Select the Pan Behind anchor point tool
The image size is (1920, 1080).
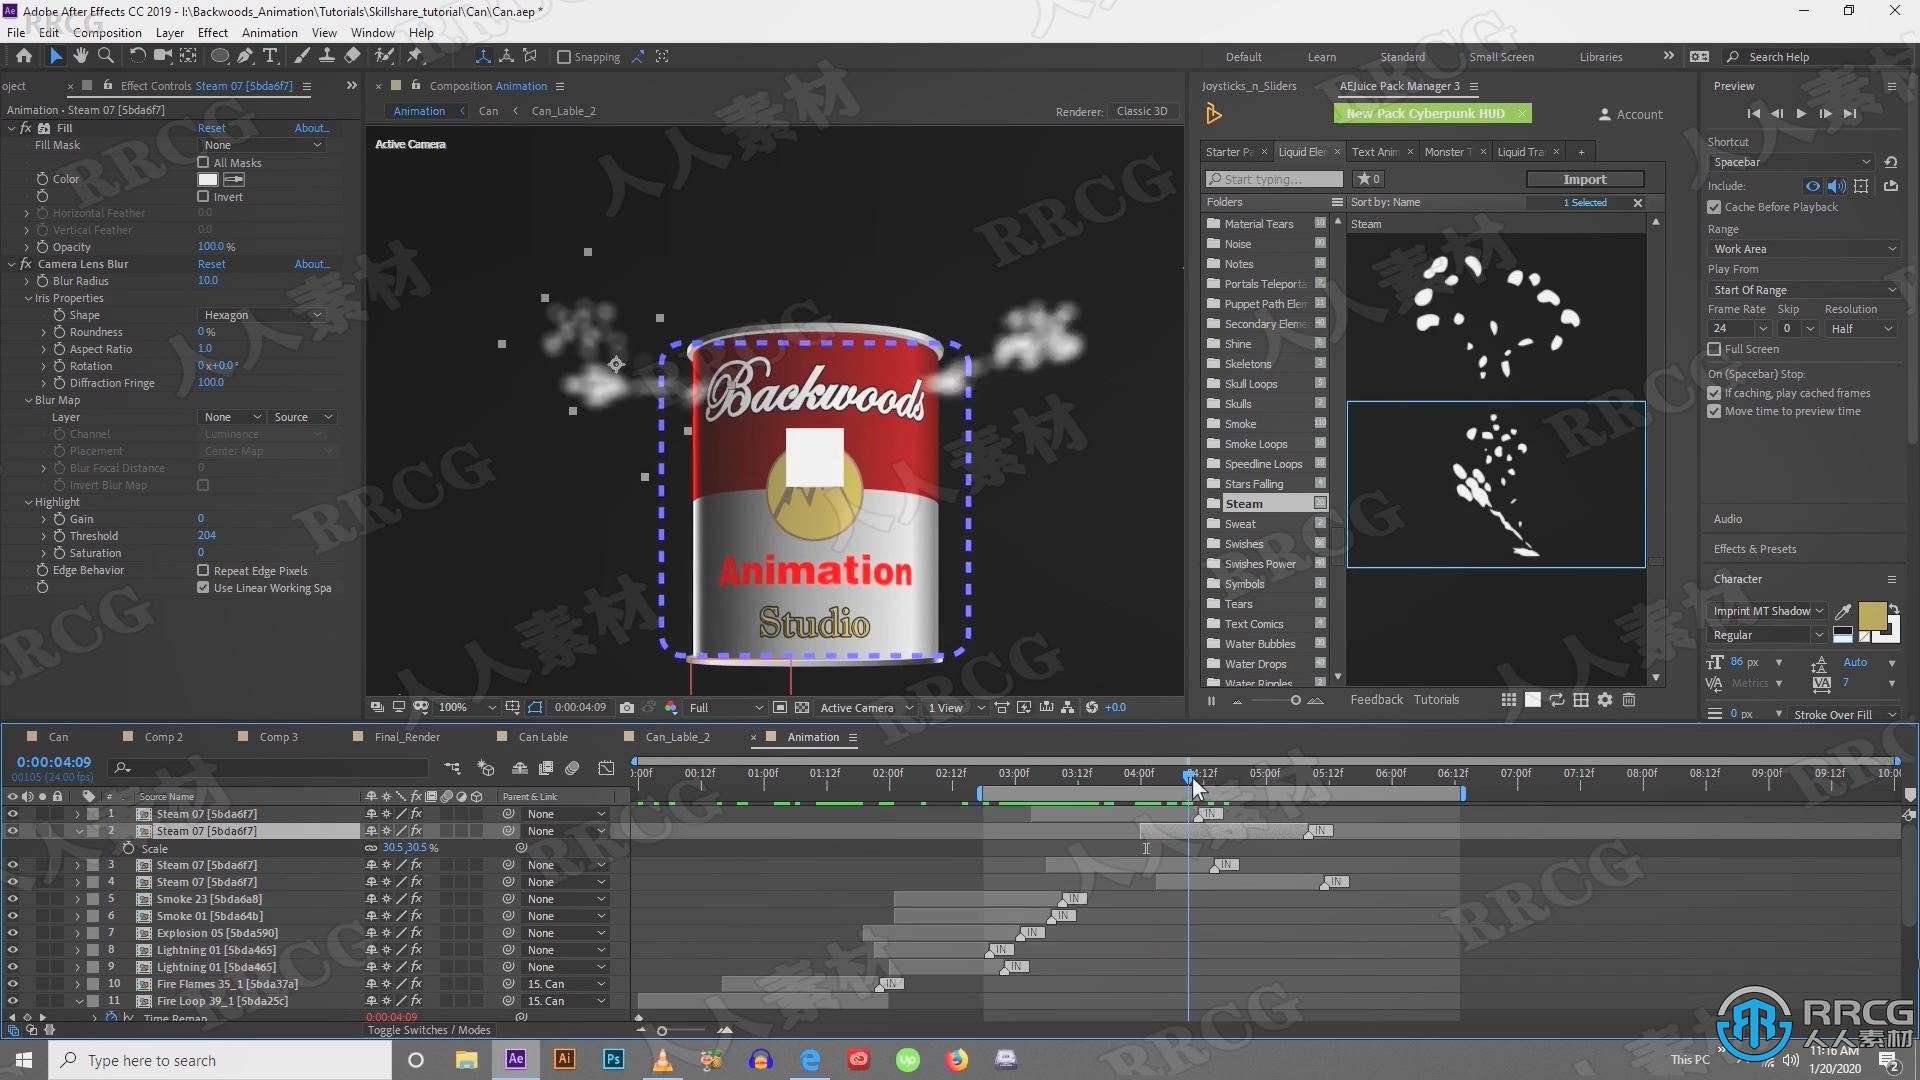tap(187, 56)
